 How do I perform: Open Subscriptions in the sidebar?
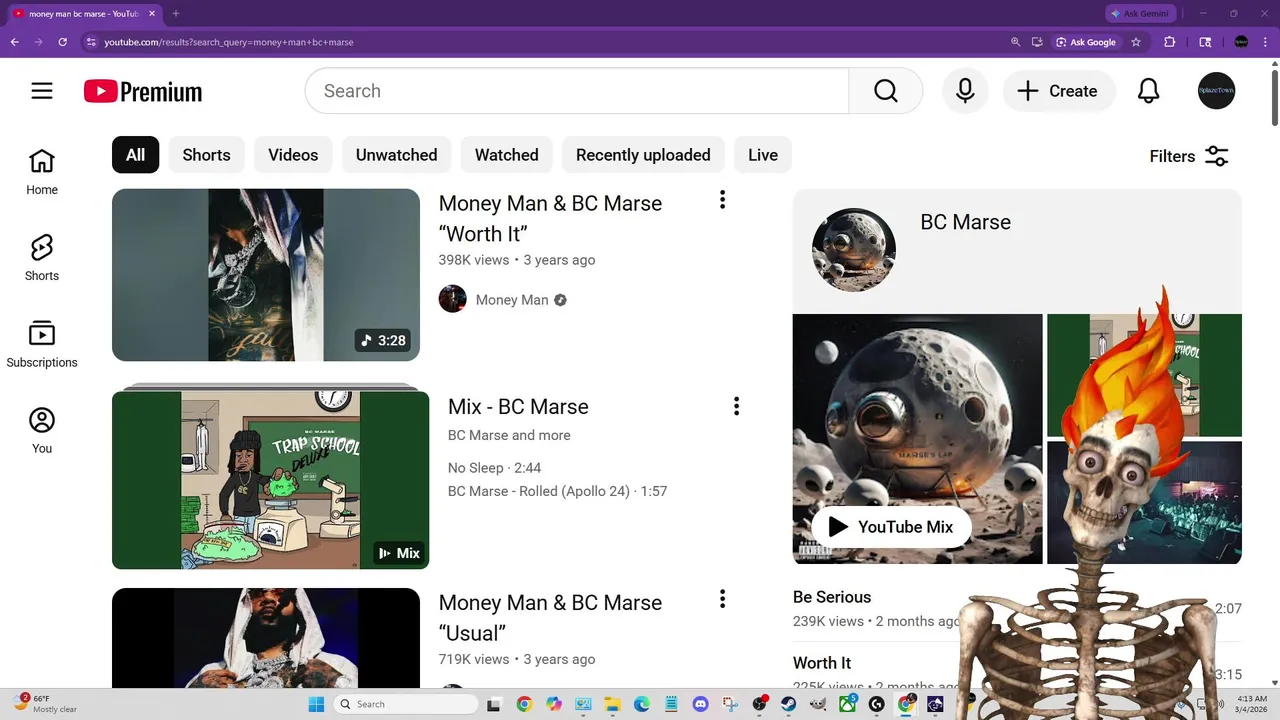coord(42,345)
